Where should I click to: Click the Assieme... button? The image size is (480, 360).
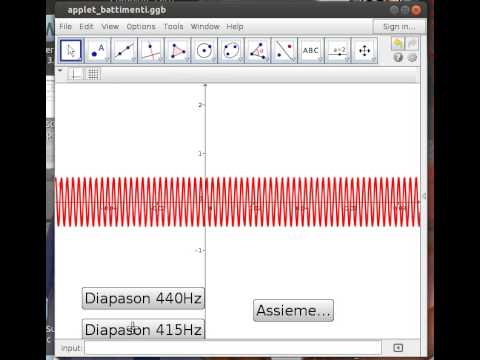[293, 310]
